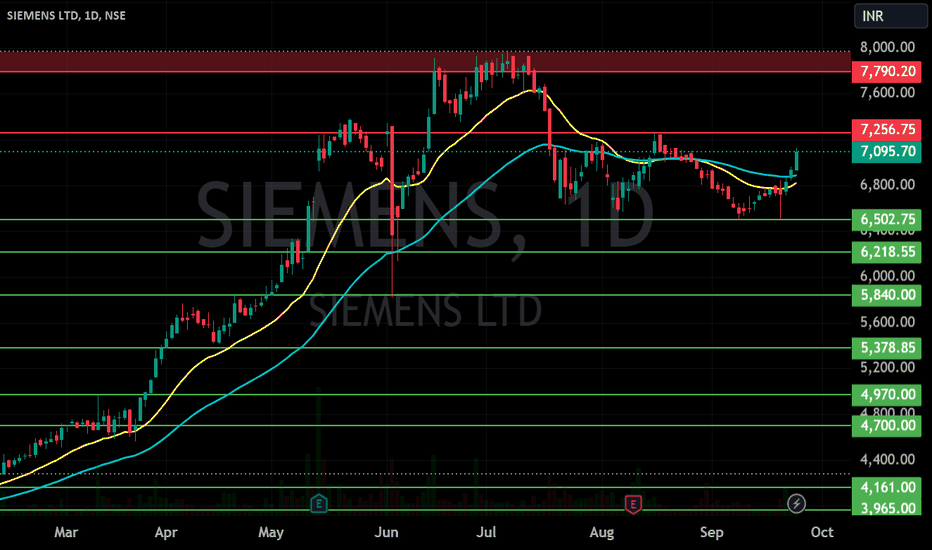Click the lightning bolt event icon near October
932x550 pixels.
tap(796, 504)
